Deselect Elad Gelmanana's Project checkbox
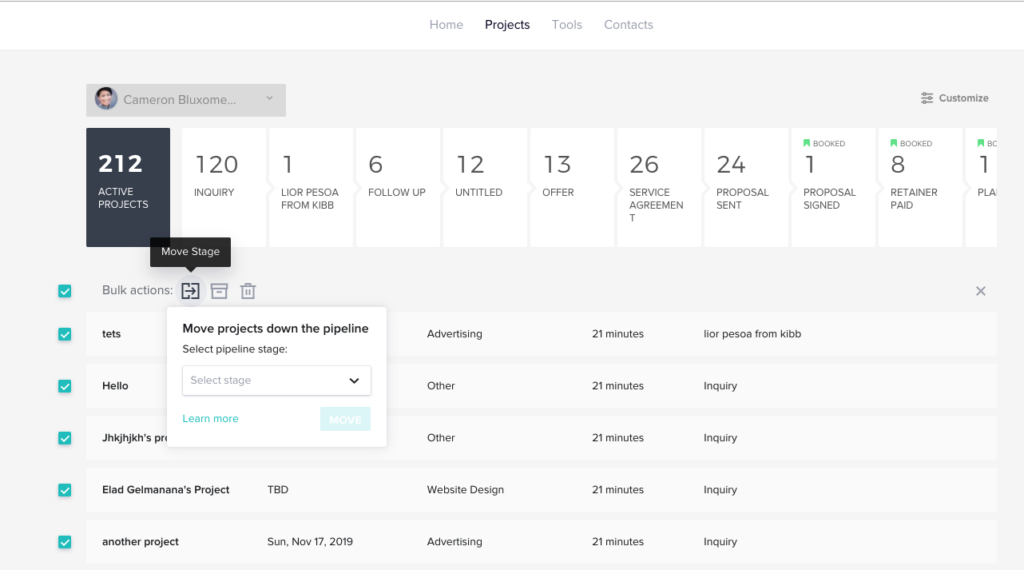Image resolution: width=1024 pixels, height=570 pixels. pyautogui.click(x=65, y=490)
